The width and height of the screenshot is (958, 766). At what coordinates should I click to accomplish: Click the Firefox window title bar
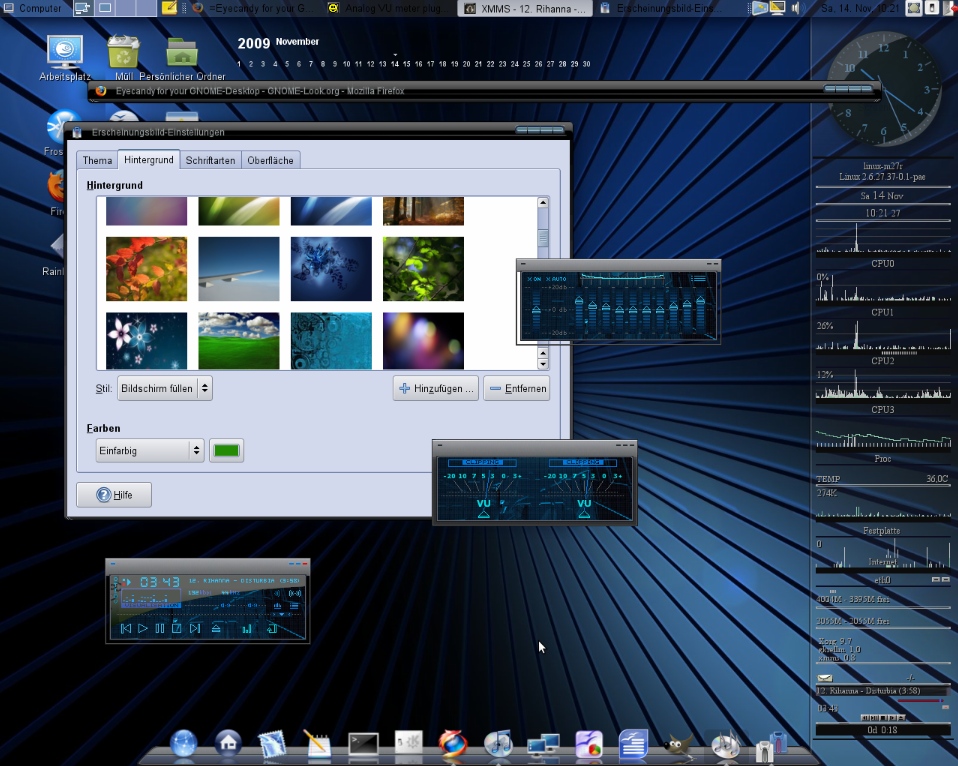[x=483, y=91]
